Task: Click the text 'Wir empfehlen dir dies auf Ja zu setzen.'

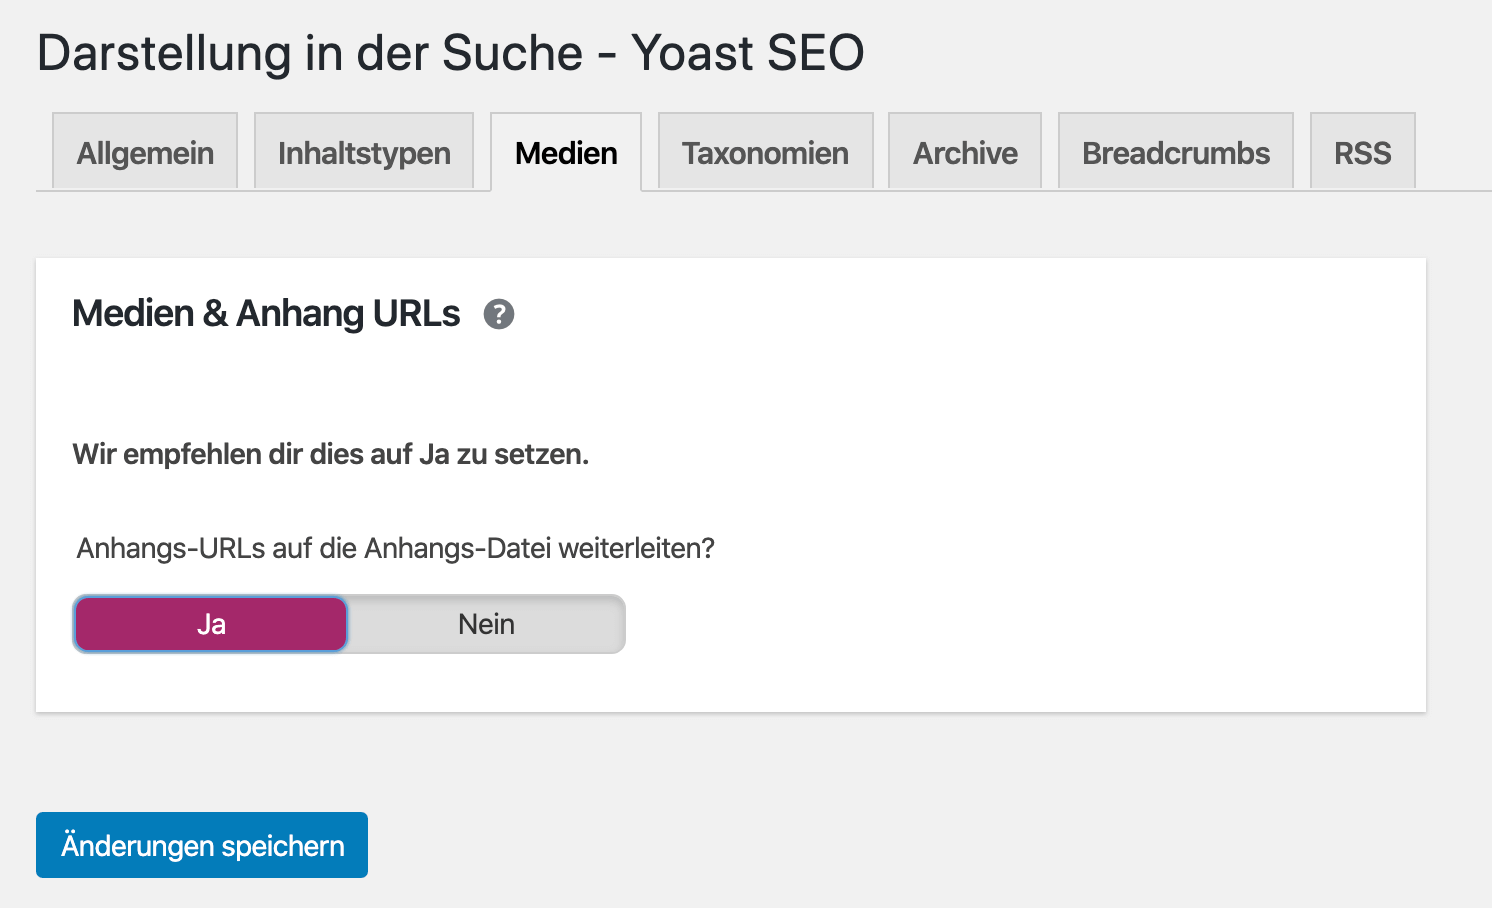Action: coord(331,454)
